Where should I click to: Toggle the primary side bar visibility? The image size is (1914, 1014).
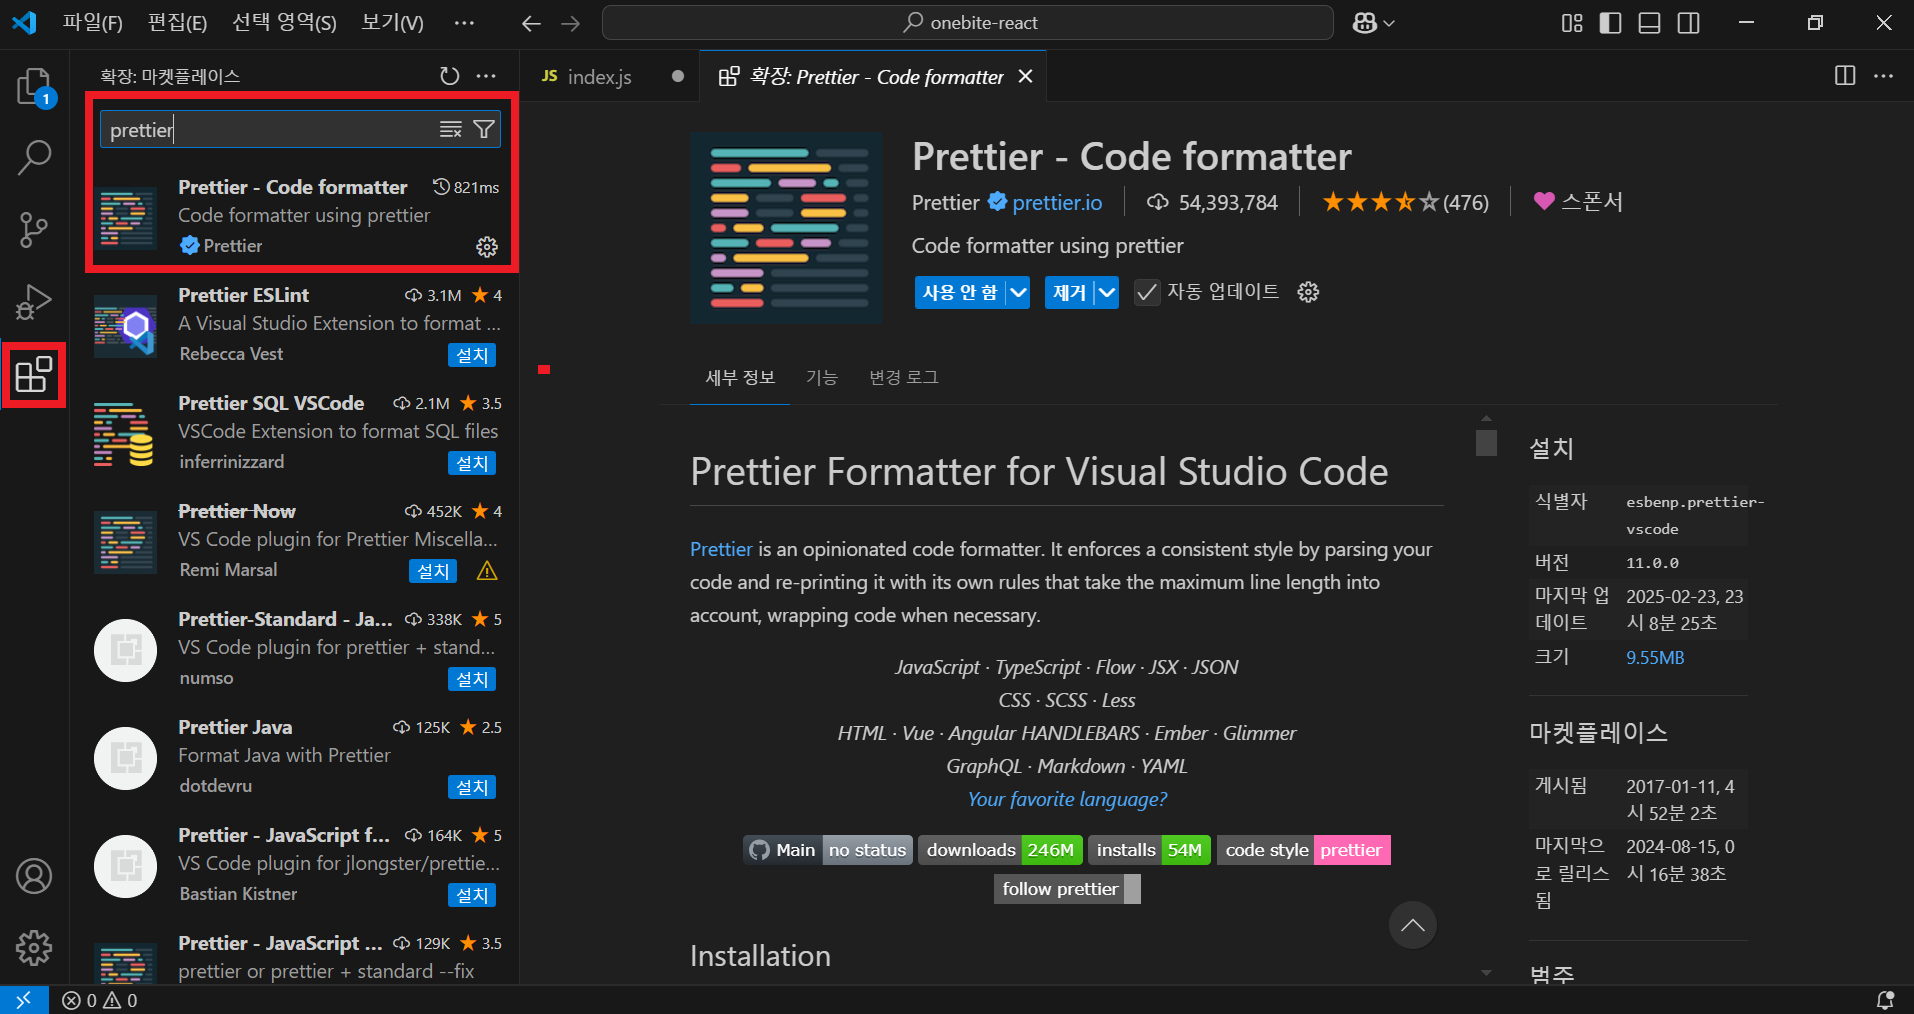point(1611,23)
